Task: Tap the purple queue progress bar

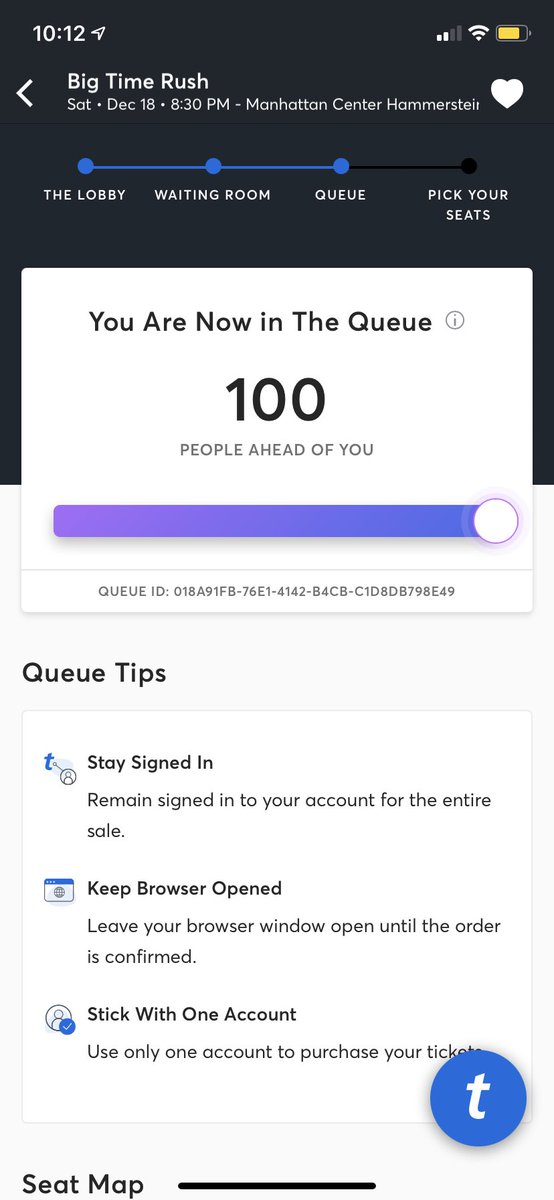Action: click(268, 521)
